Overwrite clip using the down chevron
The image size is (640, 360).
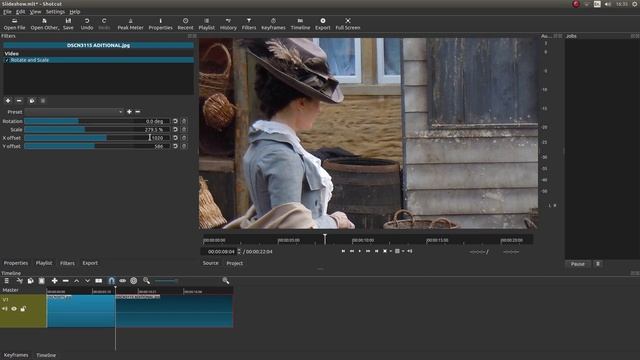coord(87,281)
